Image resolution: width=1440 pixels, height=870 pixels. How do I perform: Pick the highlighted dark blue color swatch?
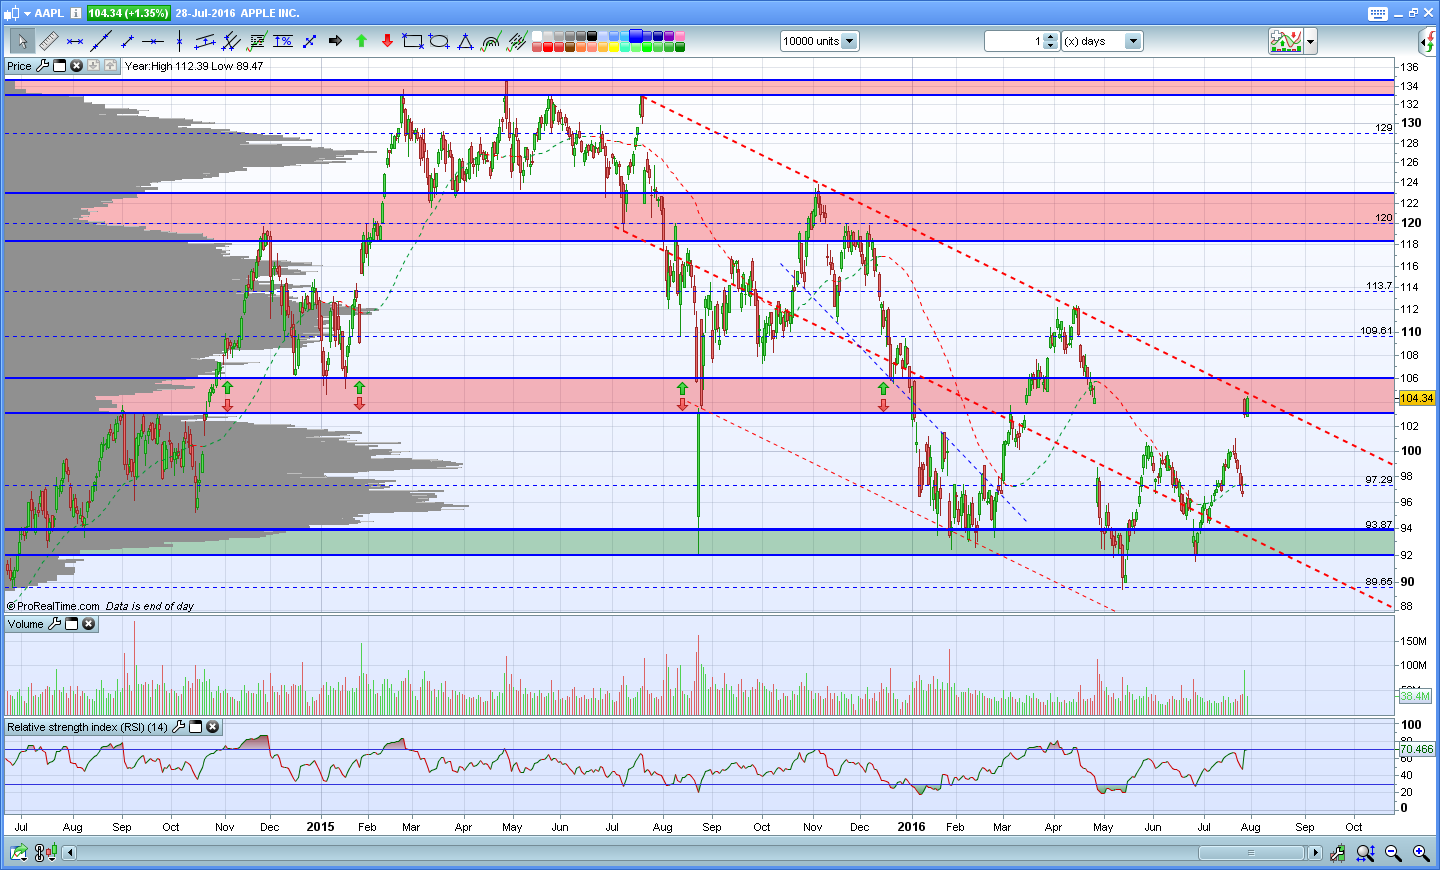(x=636, y=36)
